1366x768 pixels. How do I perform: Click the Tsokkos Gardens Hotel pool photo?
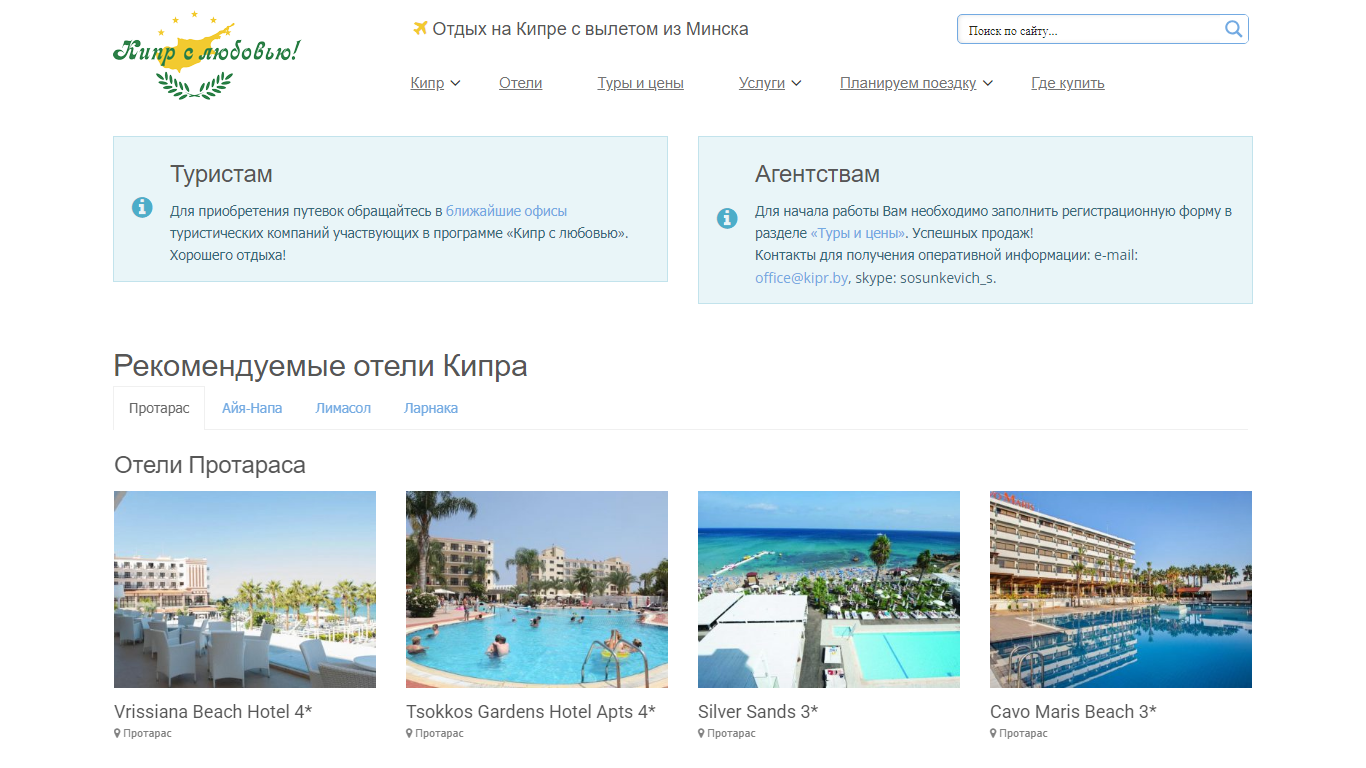coord(537,589)
